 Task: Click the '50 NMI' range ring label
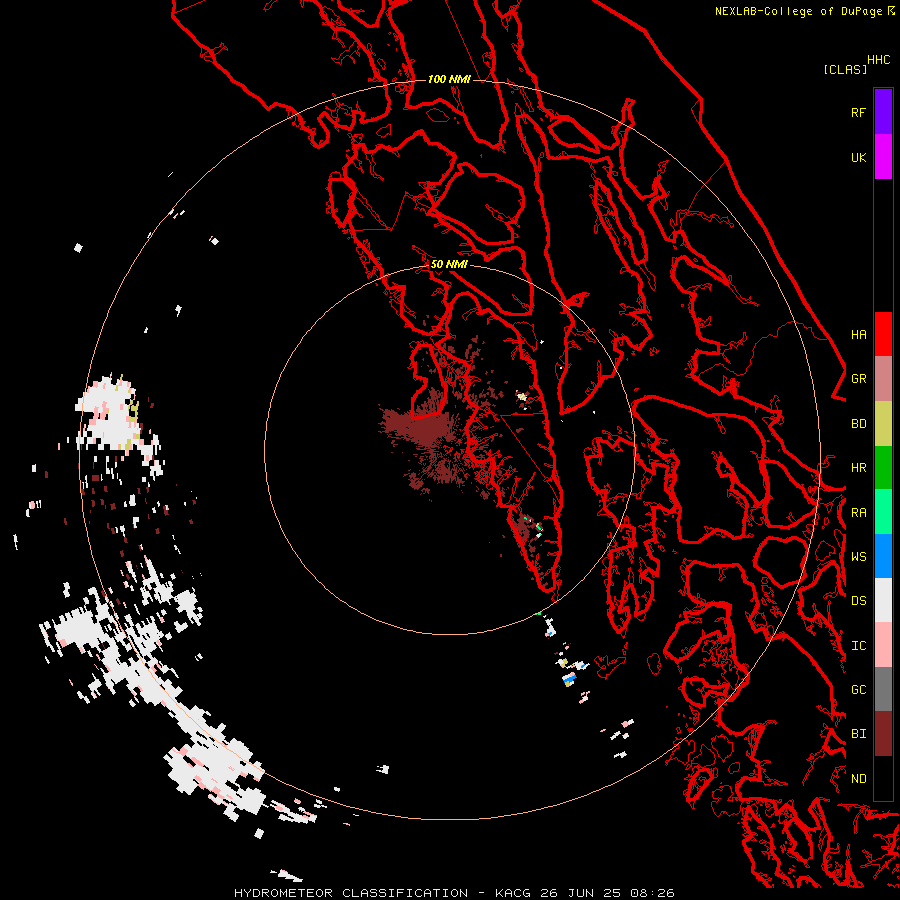(x=449, y=264)
